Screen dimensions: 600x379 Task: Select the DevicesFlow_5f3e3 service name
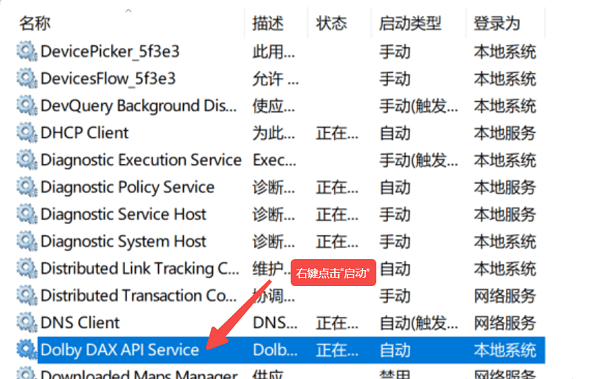click(x=108, y=79)
